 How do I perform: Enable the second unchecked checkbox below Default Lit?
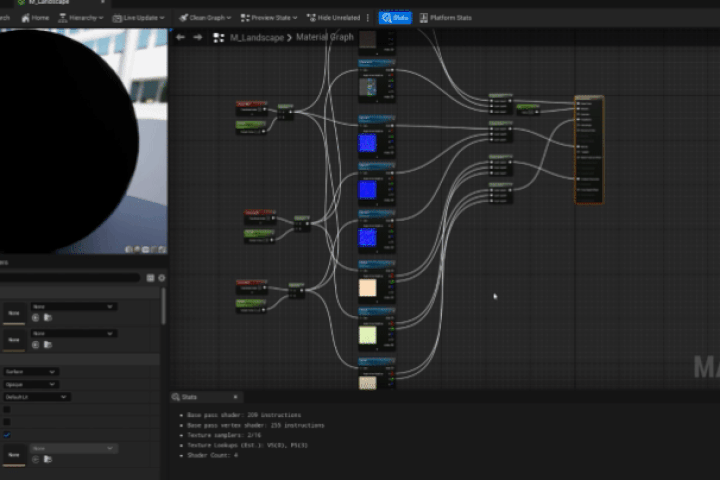coord(7,422)
